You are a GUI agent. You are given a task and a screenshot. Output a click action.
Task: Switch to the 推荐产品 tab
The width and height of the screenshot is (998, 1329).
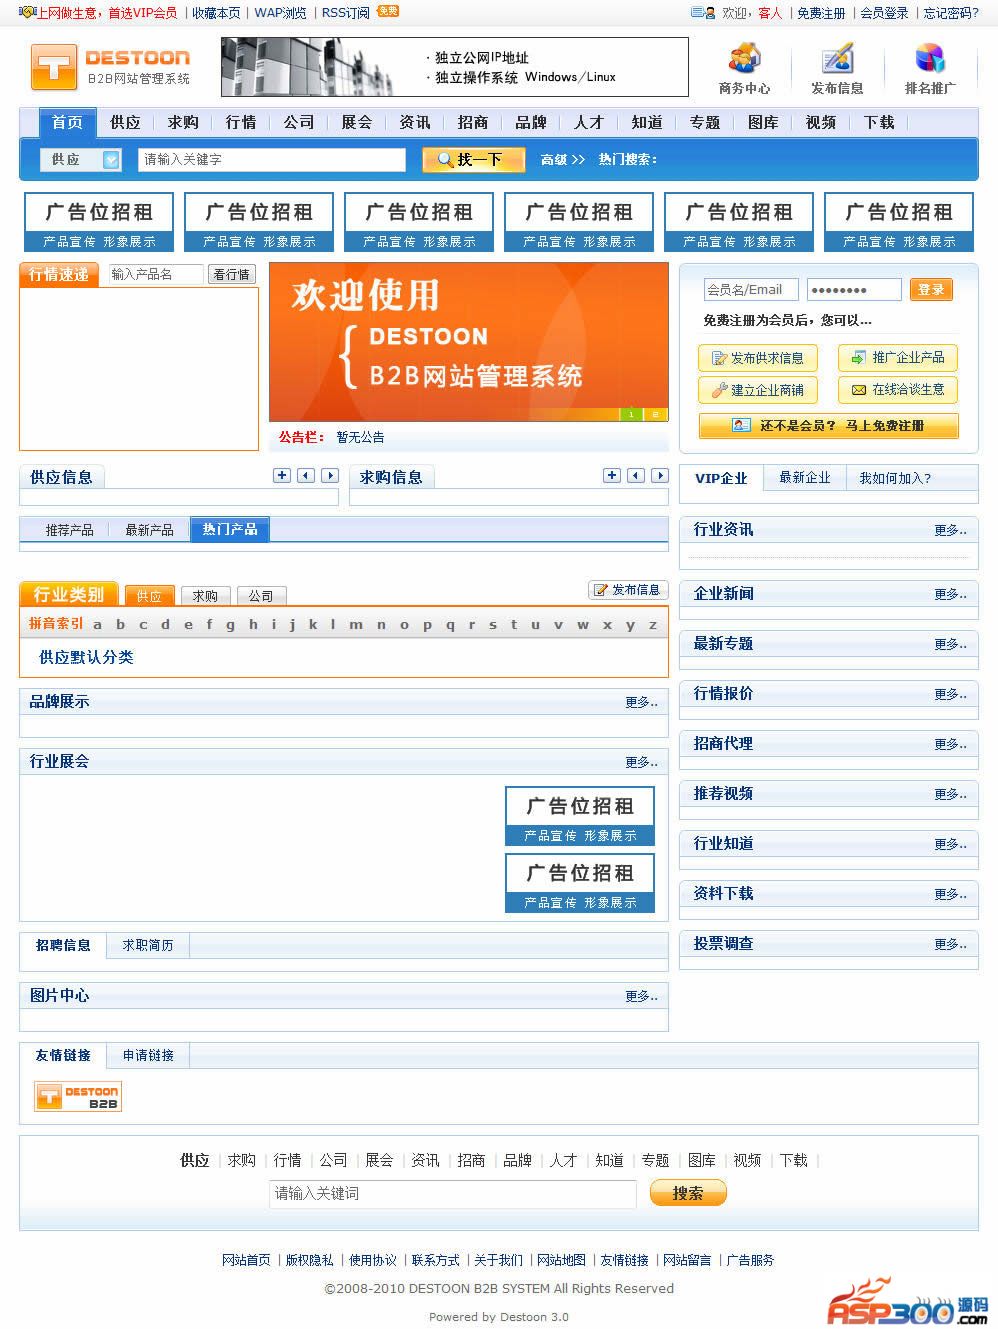69,530
